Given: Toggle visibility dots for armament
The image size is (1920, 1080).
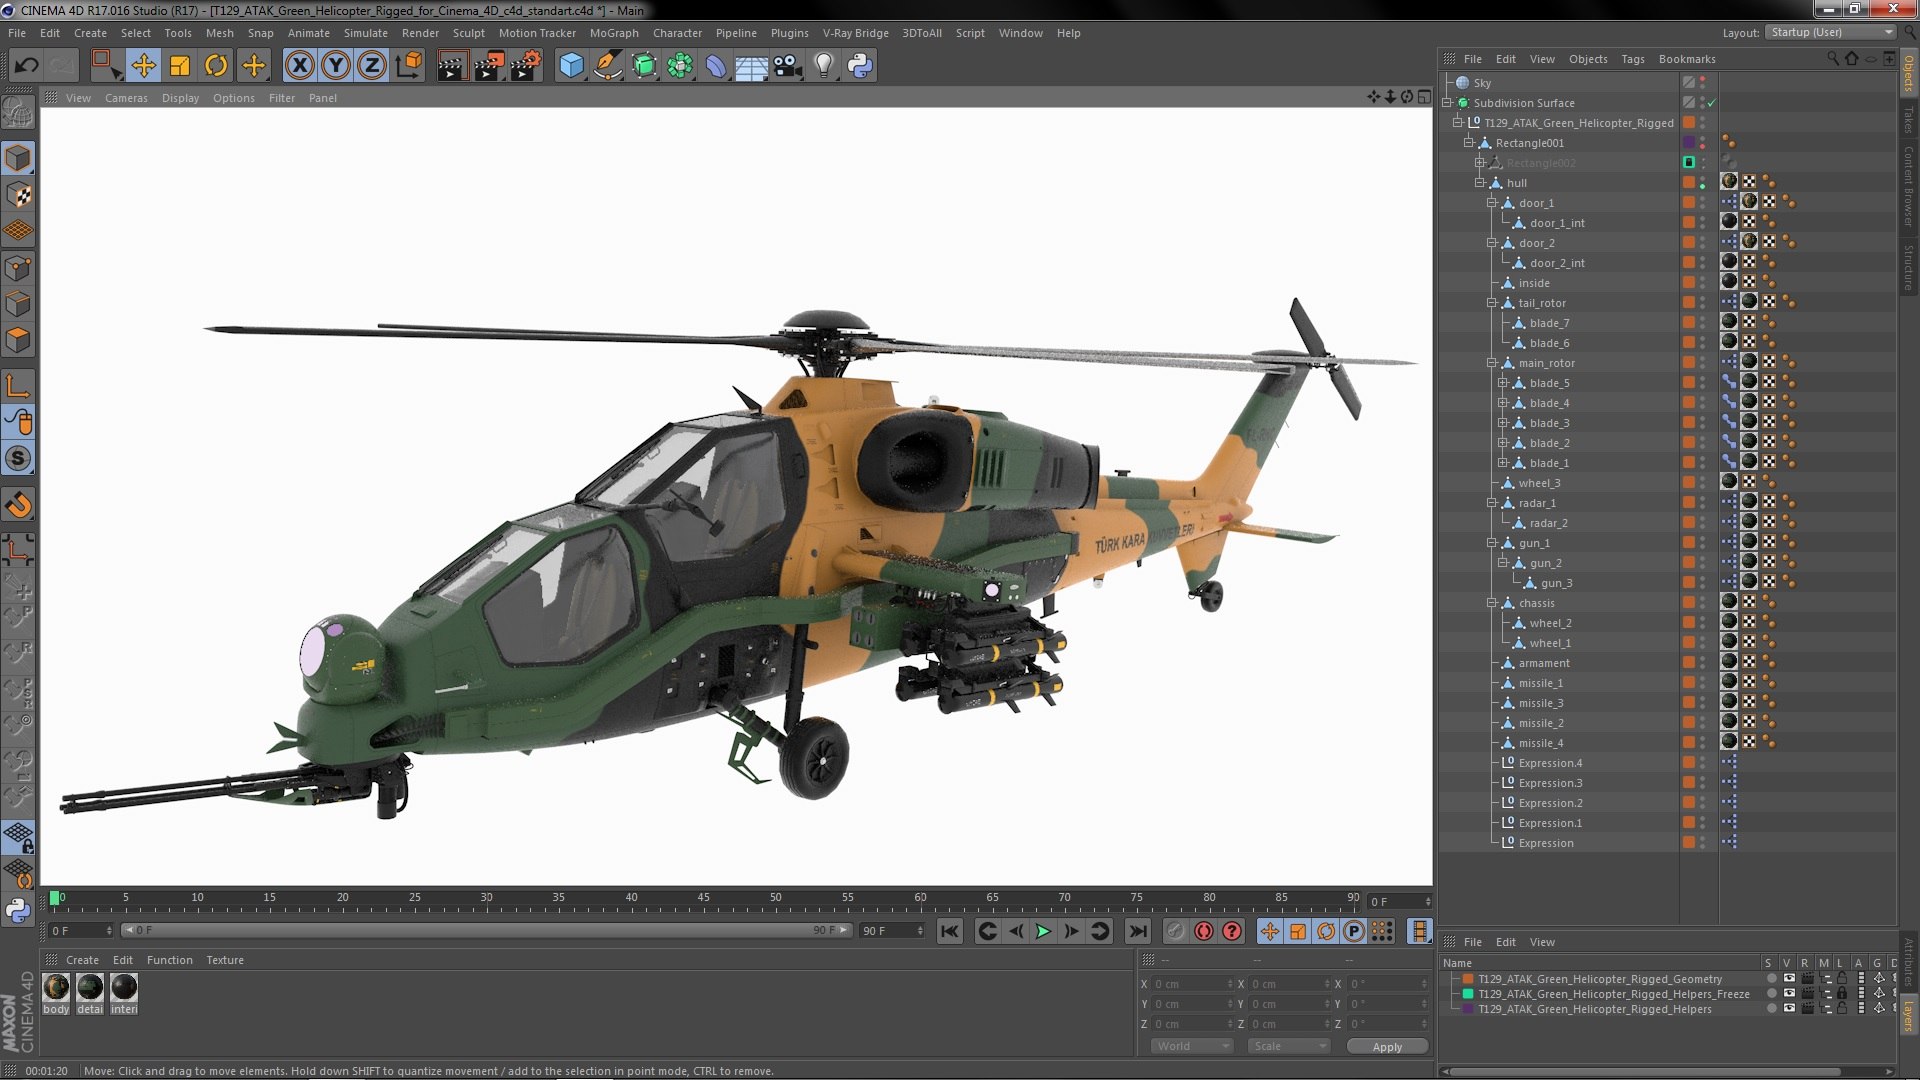Looking at the screenshot, I should [1703, 663].
